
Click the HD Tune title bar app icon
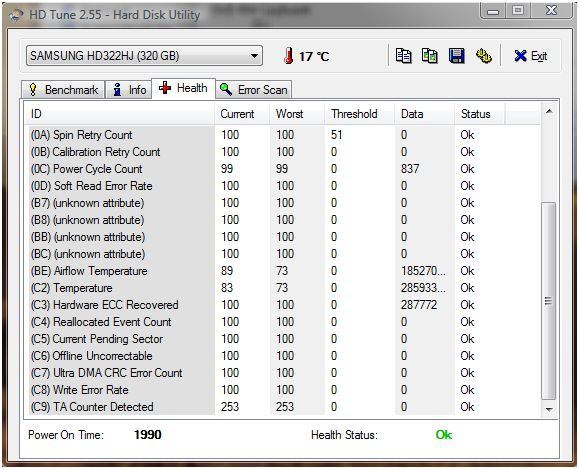click(16, 15)
